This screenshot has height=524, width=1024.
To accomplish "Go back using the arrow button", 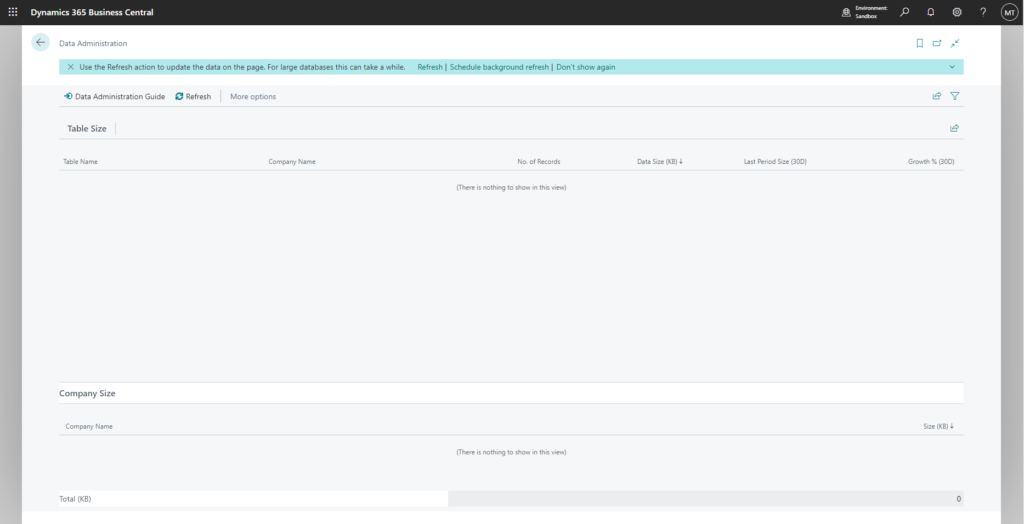I will [x=40, y=42].
